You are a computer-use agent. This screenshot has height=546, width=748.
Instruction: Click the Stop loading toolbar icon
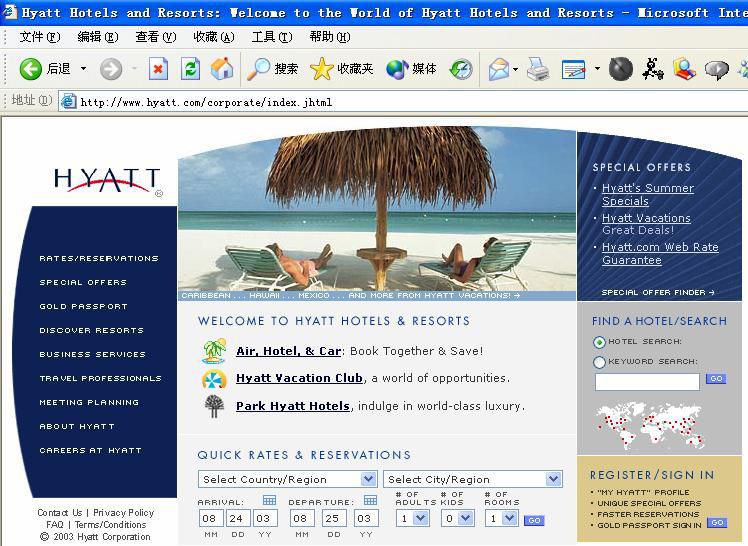[158, 69]
